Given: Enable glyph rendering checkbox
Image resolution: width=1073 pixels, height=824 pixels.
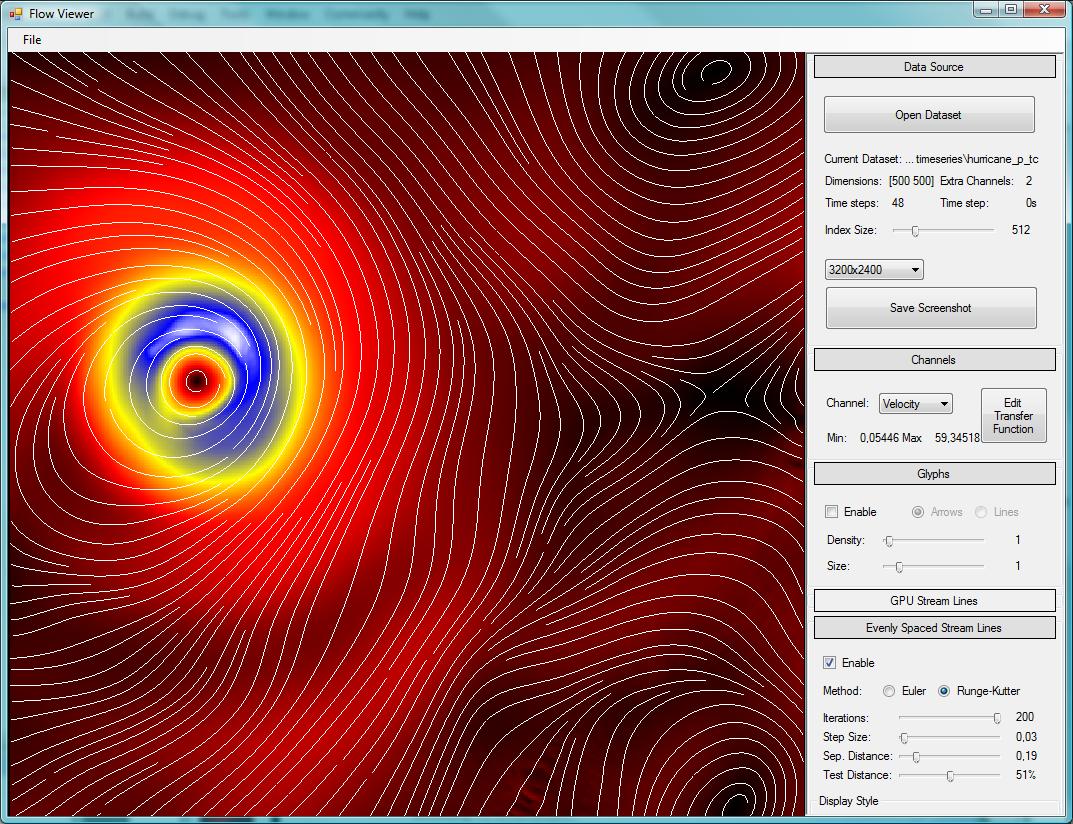Looking at the screenshot, I should click(831, 511).
